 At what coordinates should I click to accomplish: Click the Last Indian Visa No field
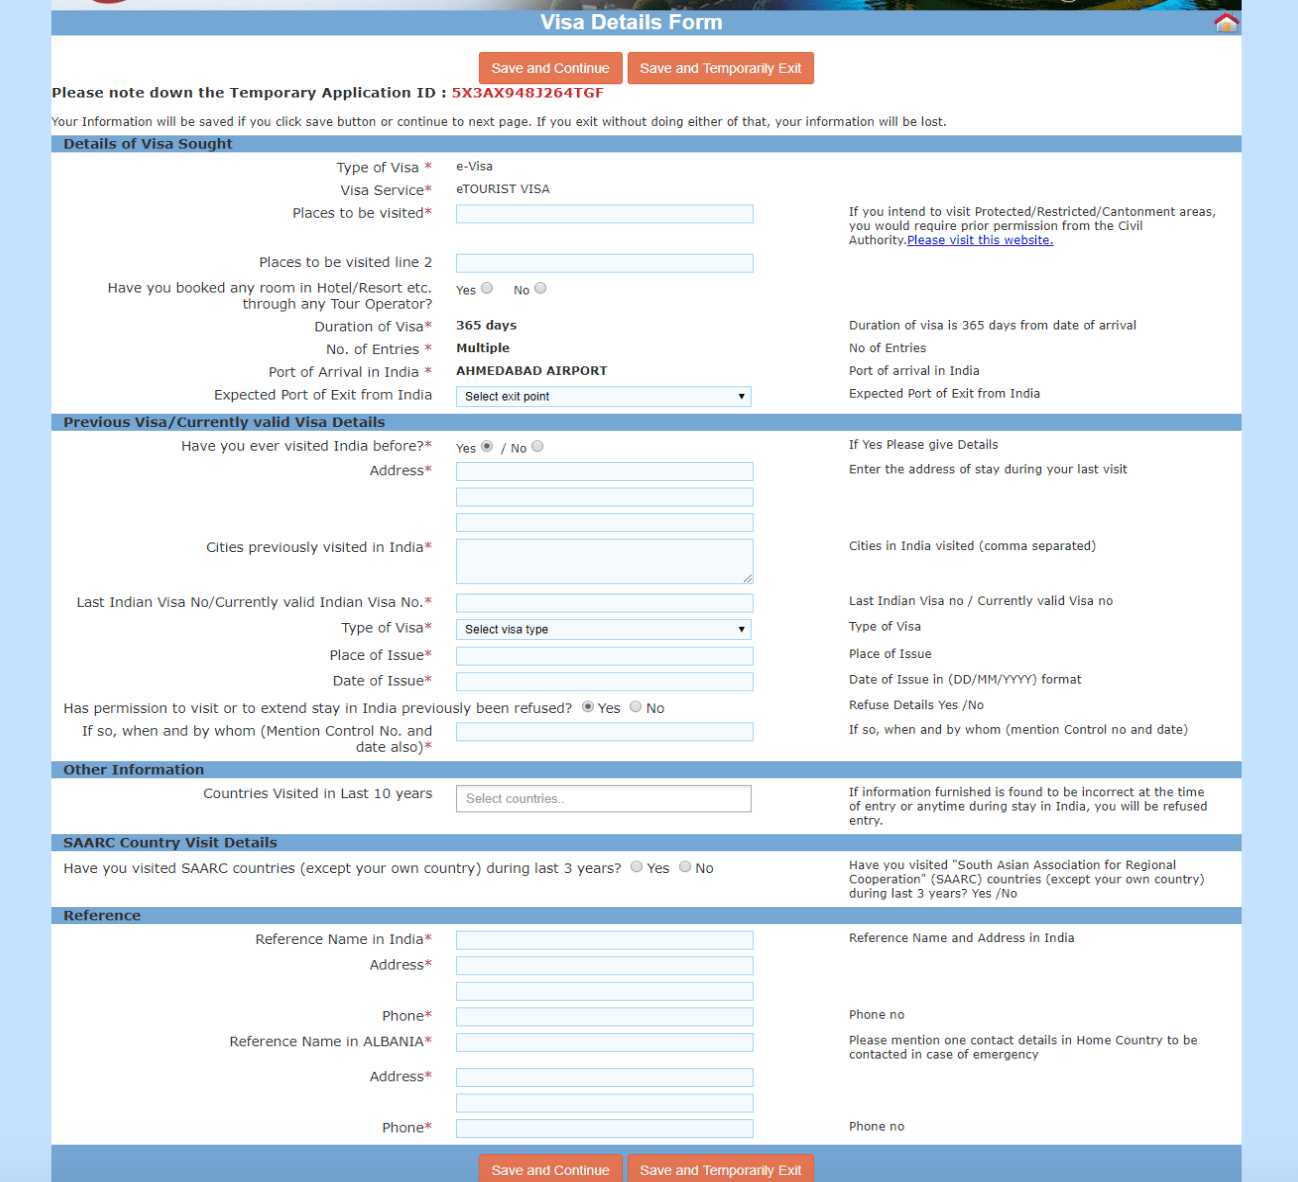[x=603, y=602]
